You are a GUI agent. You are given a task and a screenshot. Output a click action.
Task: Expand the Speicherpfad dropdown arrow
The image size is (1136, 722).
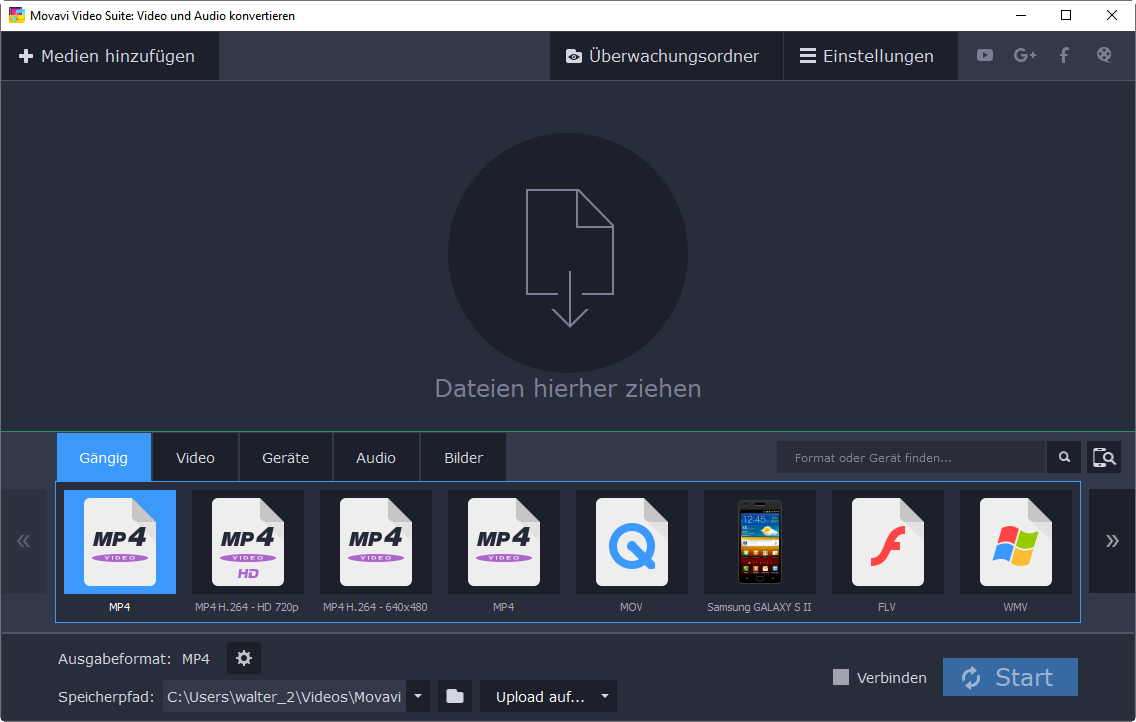418,697
